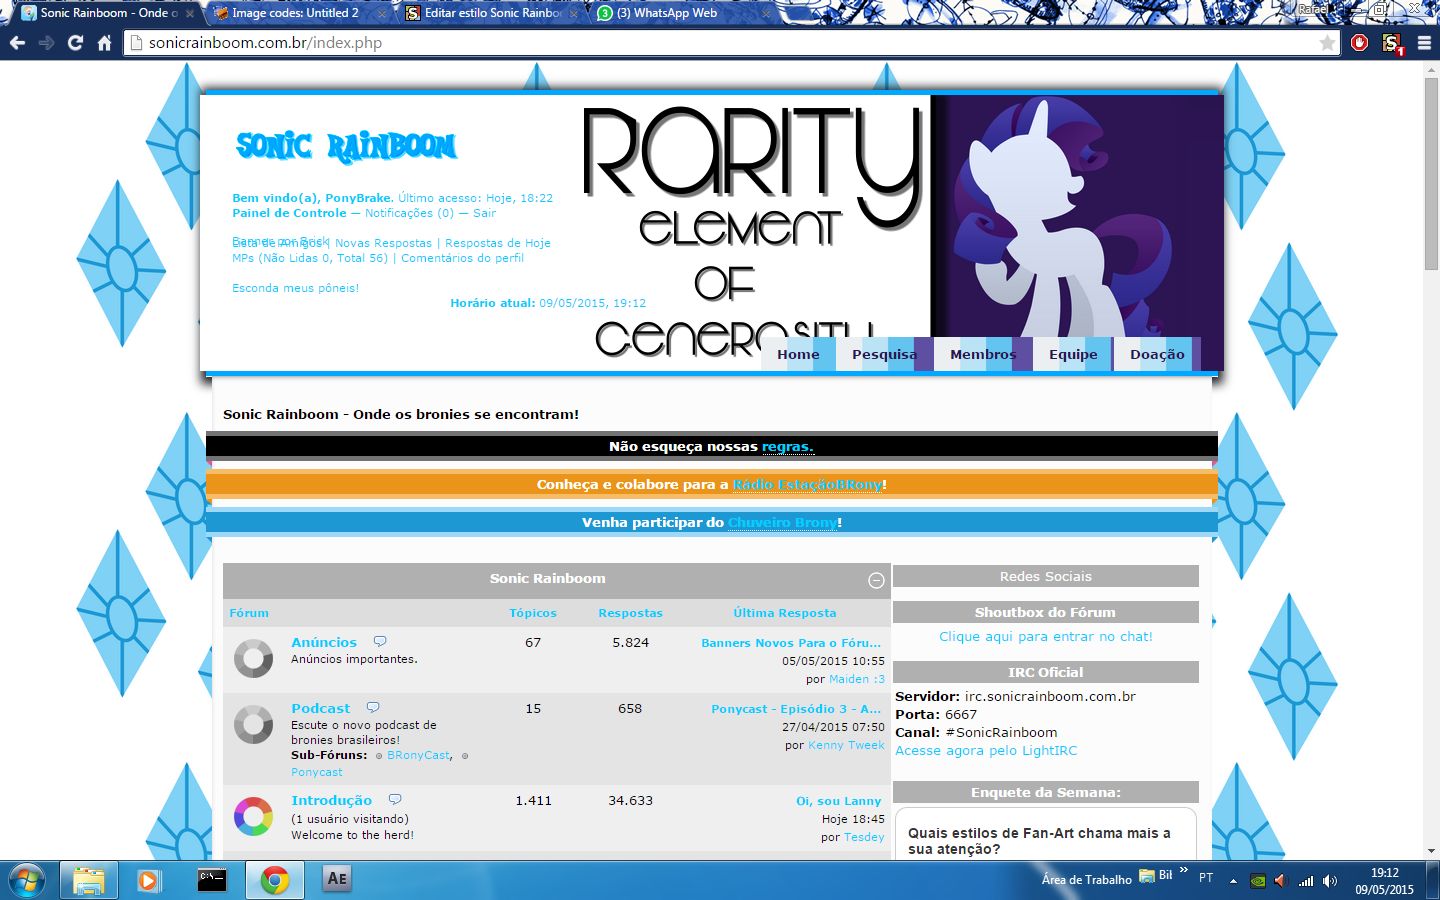Open the Membros navigation item
This screenshot has height=900, width=1440.
(983, 354)
